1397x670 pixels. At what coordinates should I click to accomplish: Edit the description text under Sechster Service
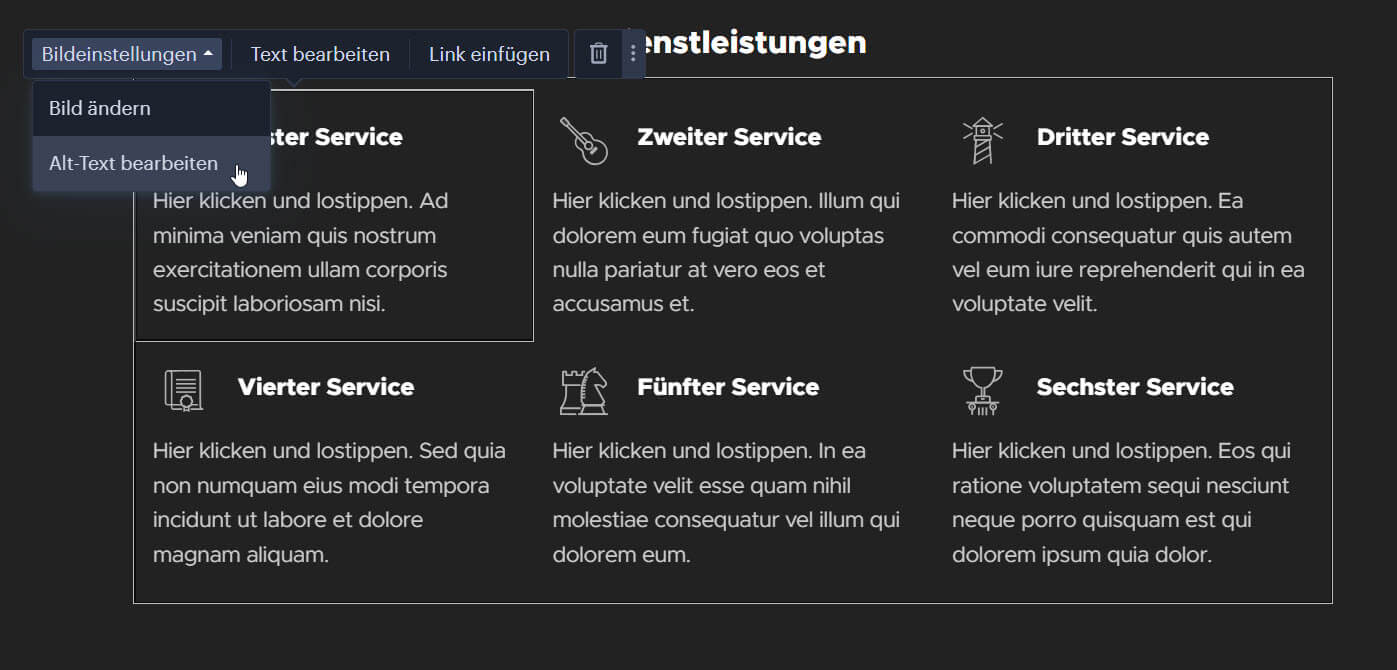(x=1121, y=502)
